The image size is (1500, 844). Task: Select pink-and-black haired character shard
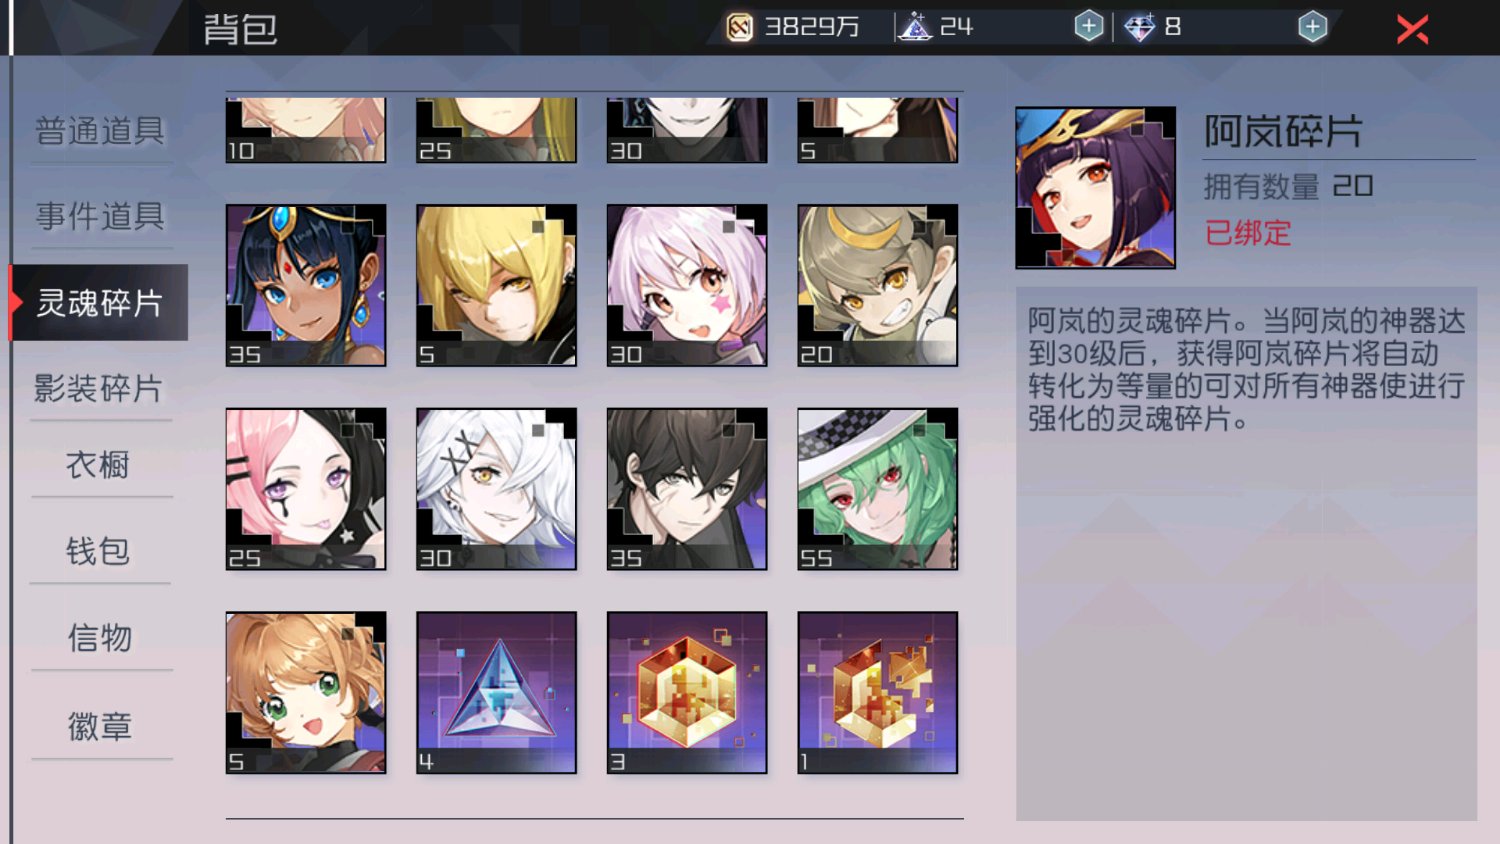coord(306,489)
